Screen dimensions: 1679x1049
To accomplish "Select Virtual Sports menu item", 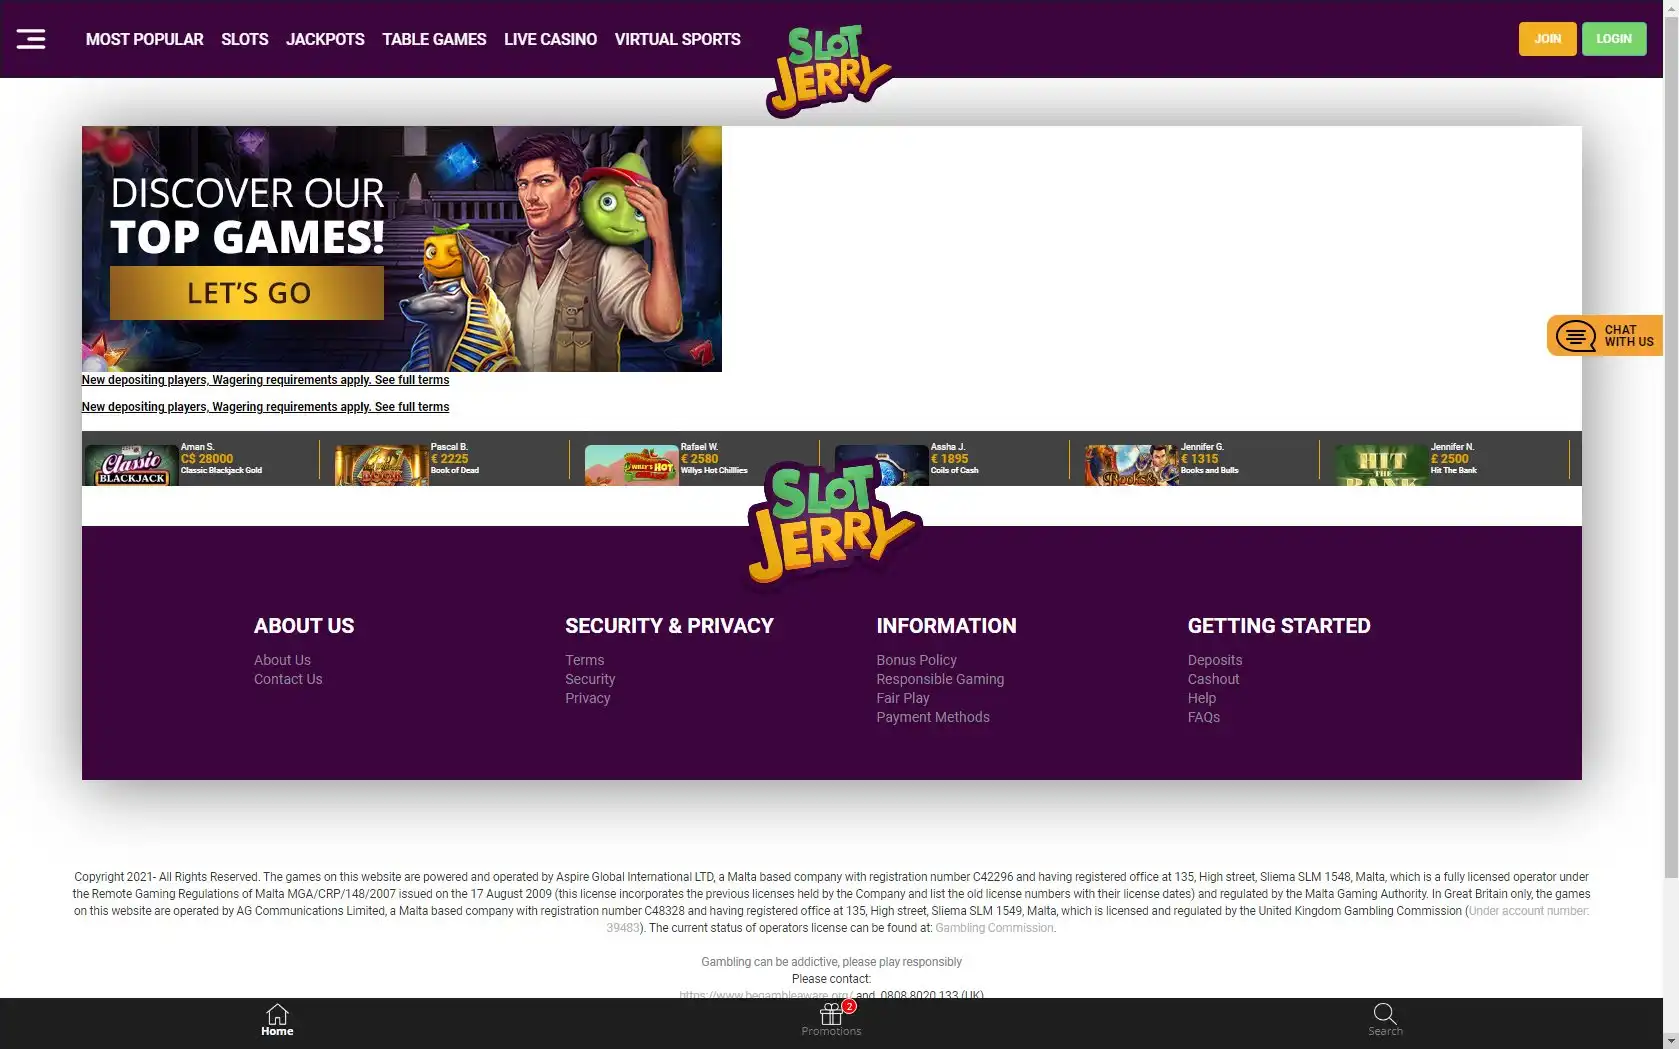I will (677, 39).
